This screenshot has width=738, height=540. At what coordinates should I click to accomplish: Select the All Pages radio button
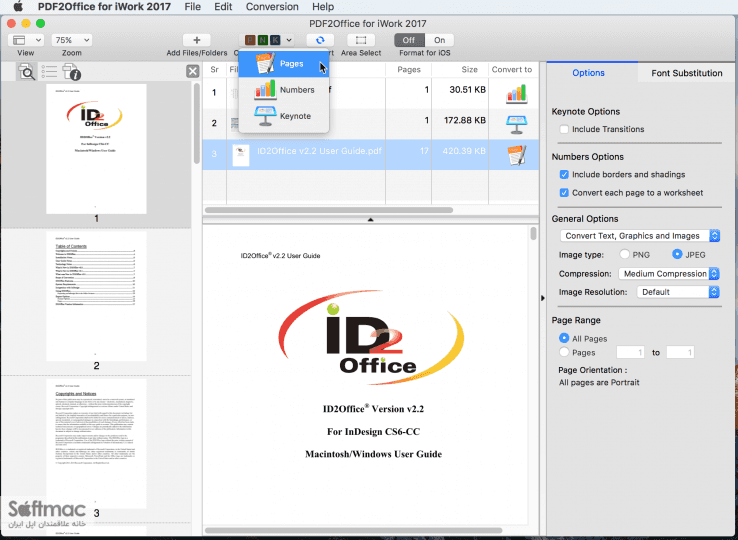[564, 338]
